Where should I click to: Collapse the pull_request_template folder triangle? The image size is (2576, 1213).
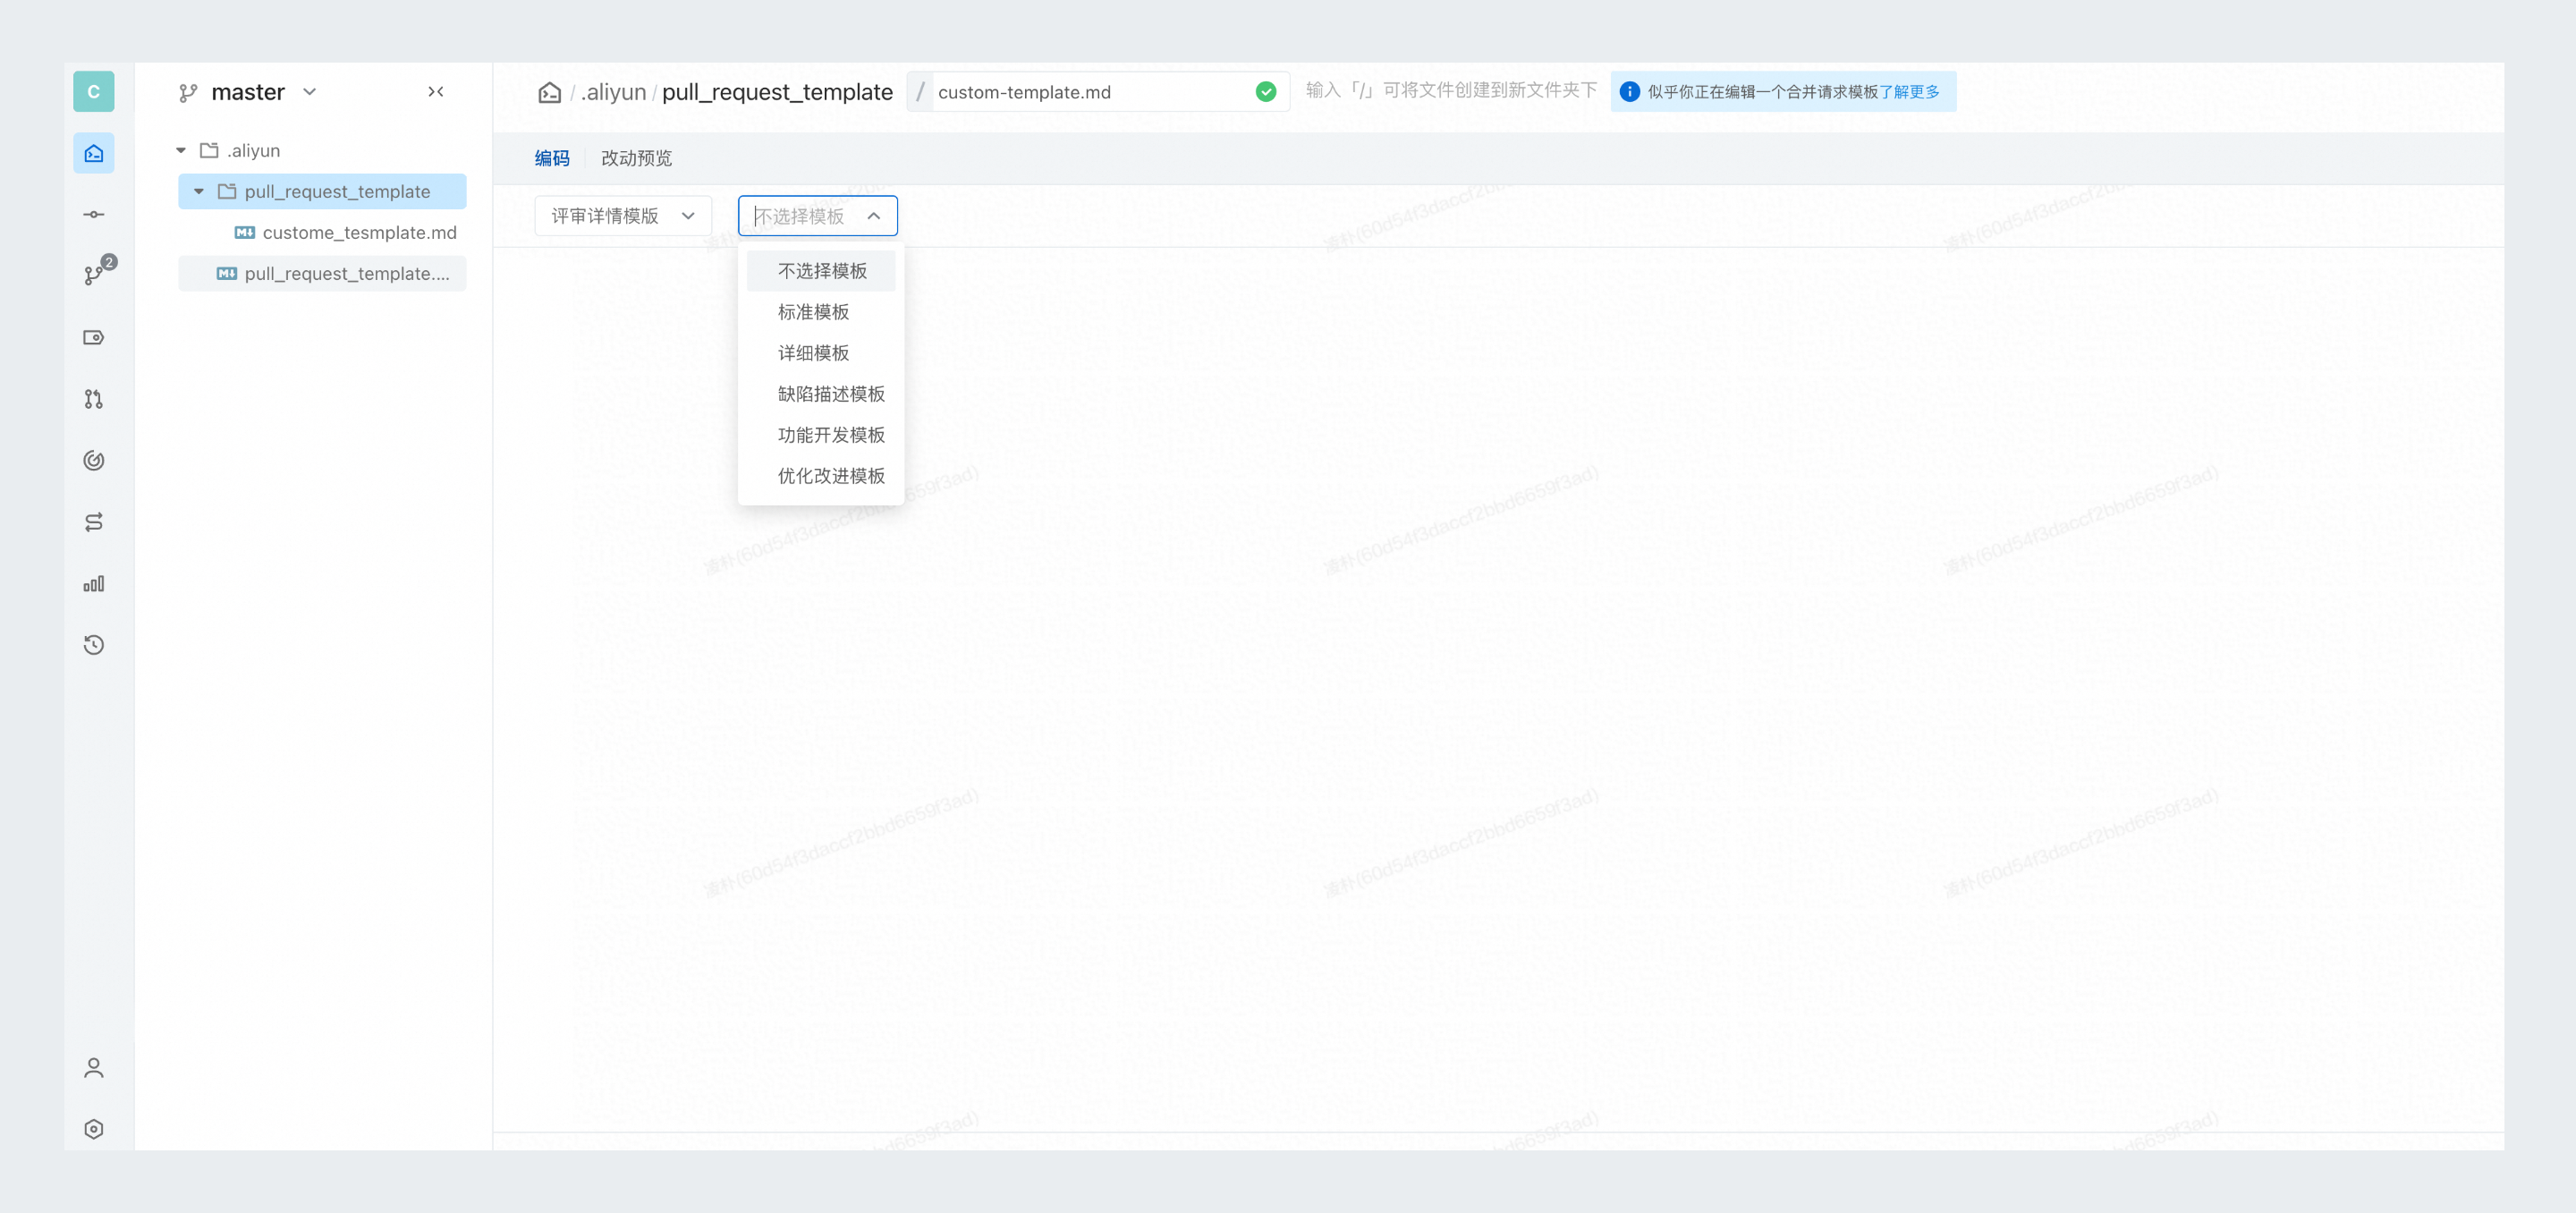pos(199,192)
